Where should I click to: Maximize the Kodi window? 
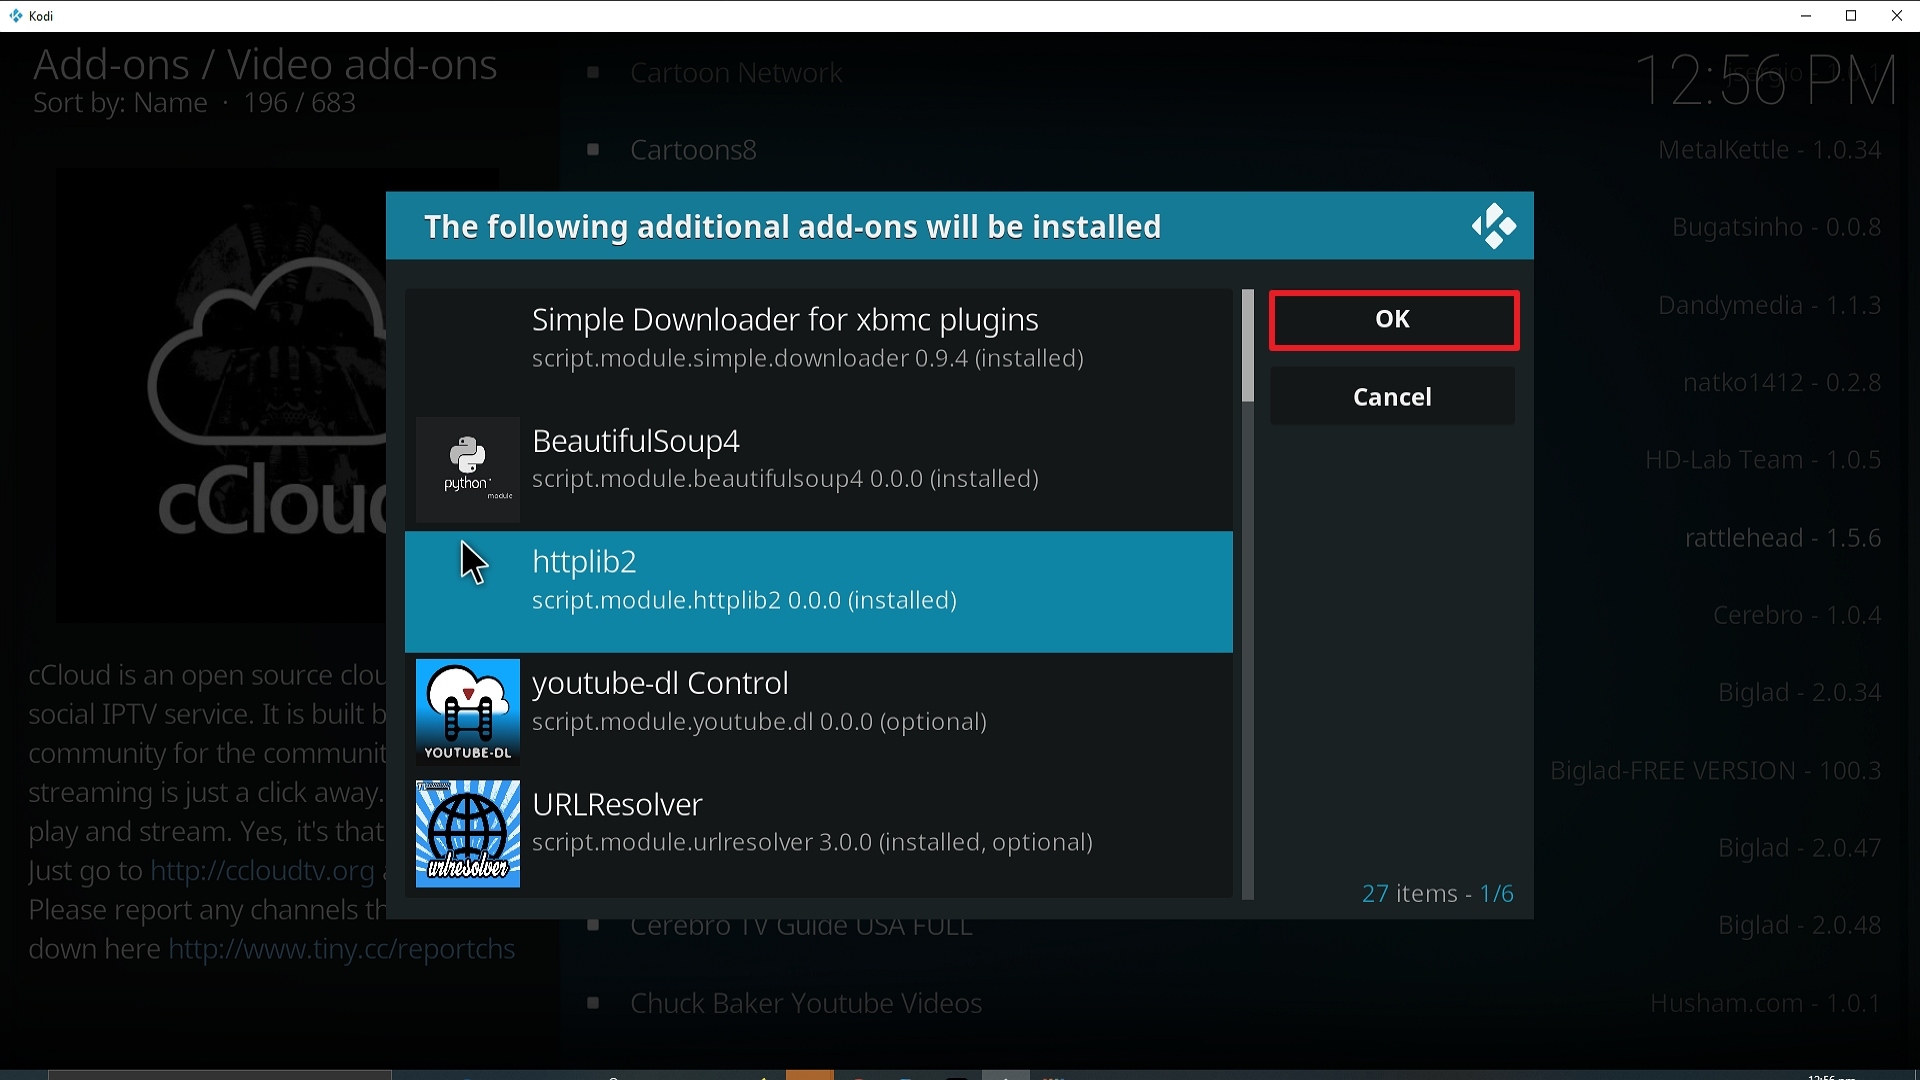tap(1852, 16)
